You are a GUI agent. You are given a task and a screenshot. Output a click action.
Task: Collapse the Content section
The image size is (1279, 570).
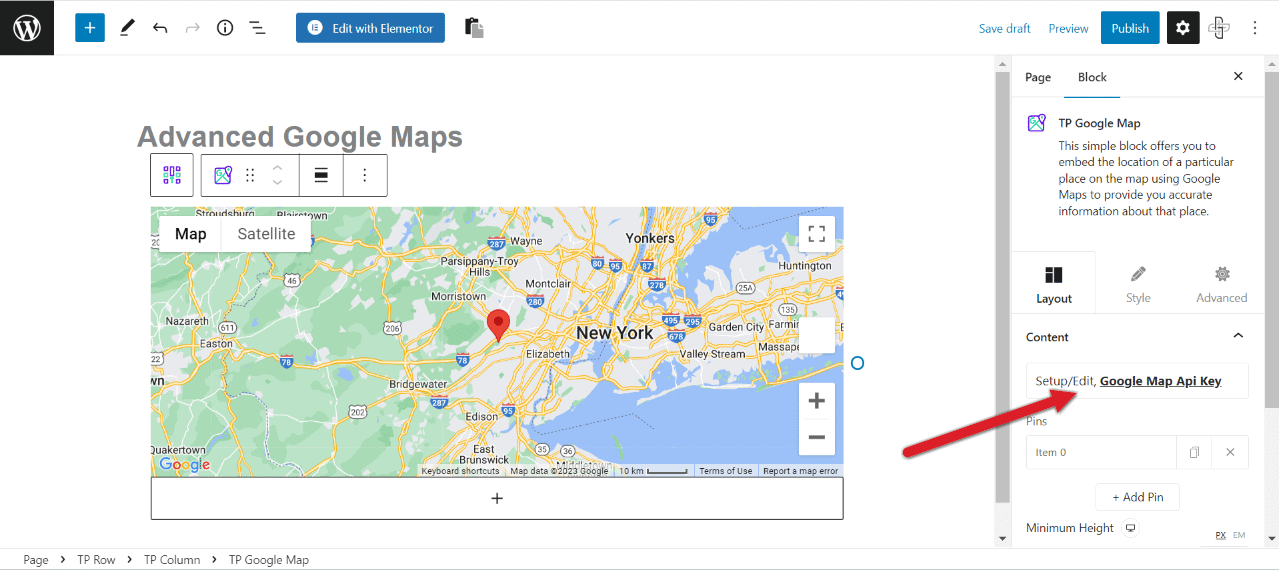1138,337
